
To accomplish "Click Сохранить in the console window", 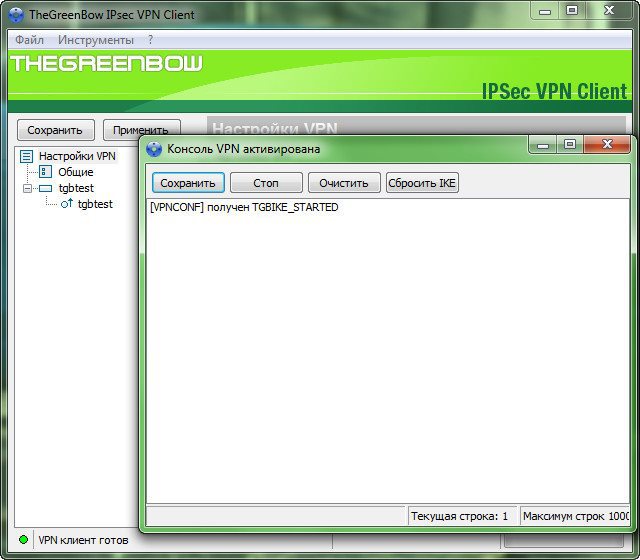I will pos(188,183).
